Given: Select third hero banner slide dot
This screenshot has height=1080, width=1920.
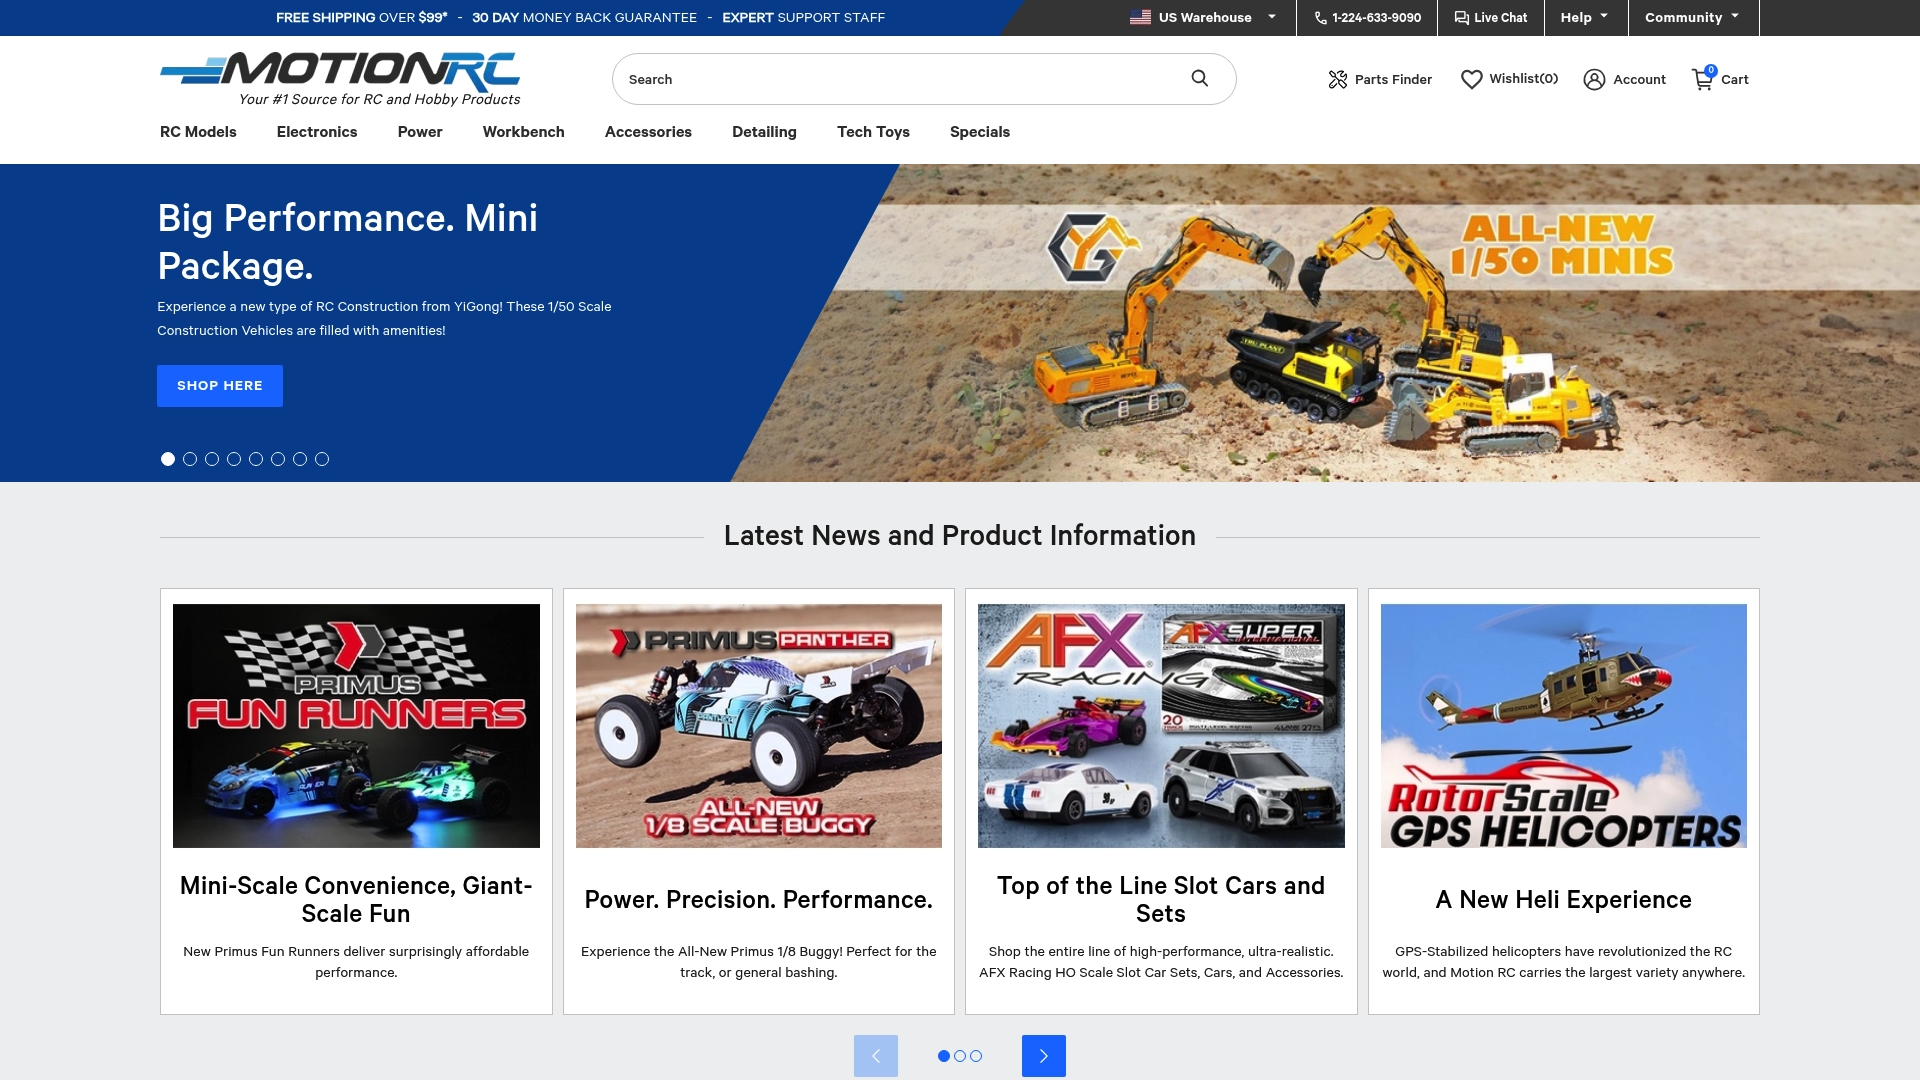Looking at the screenshot, I should (212, 459).
